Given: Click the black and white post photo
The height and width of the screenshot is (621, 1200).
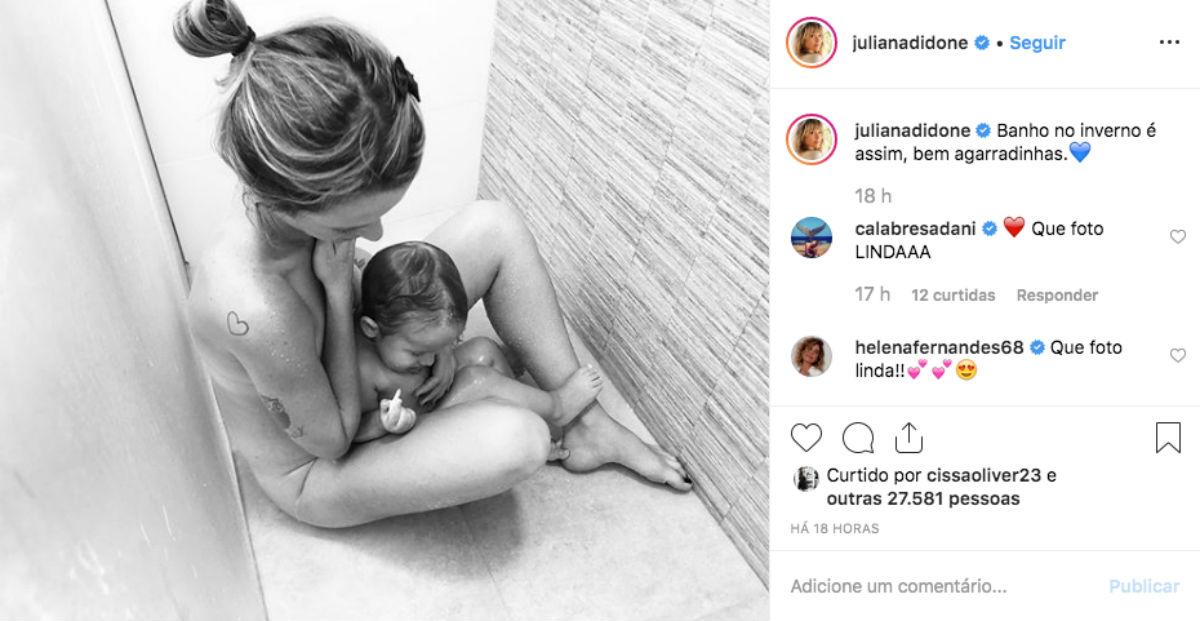Looking at the screenshot, I should click(385, 310).
